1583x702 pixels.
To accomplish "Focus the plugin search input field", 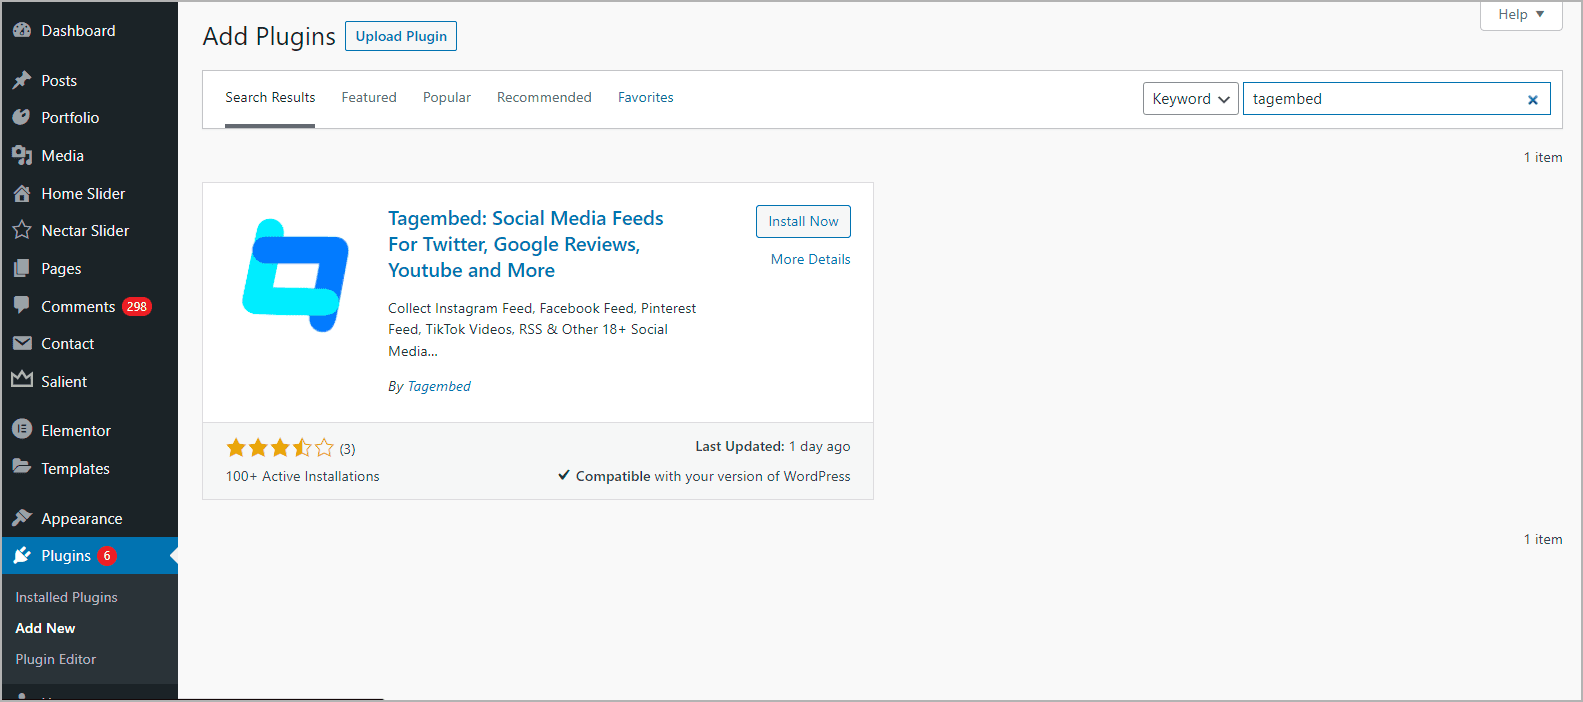I will 1382,98.
